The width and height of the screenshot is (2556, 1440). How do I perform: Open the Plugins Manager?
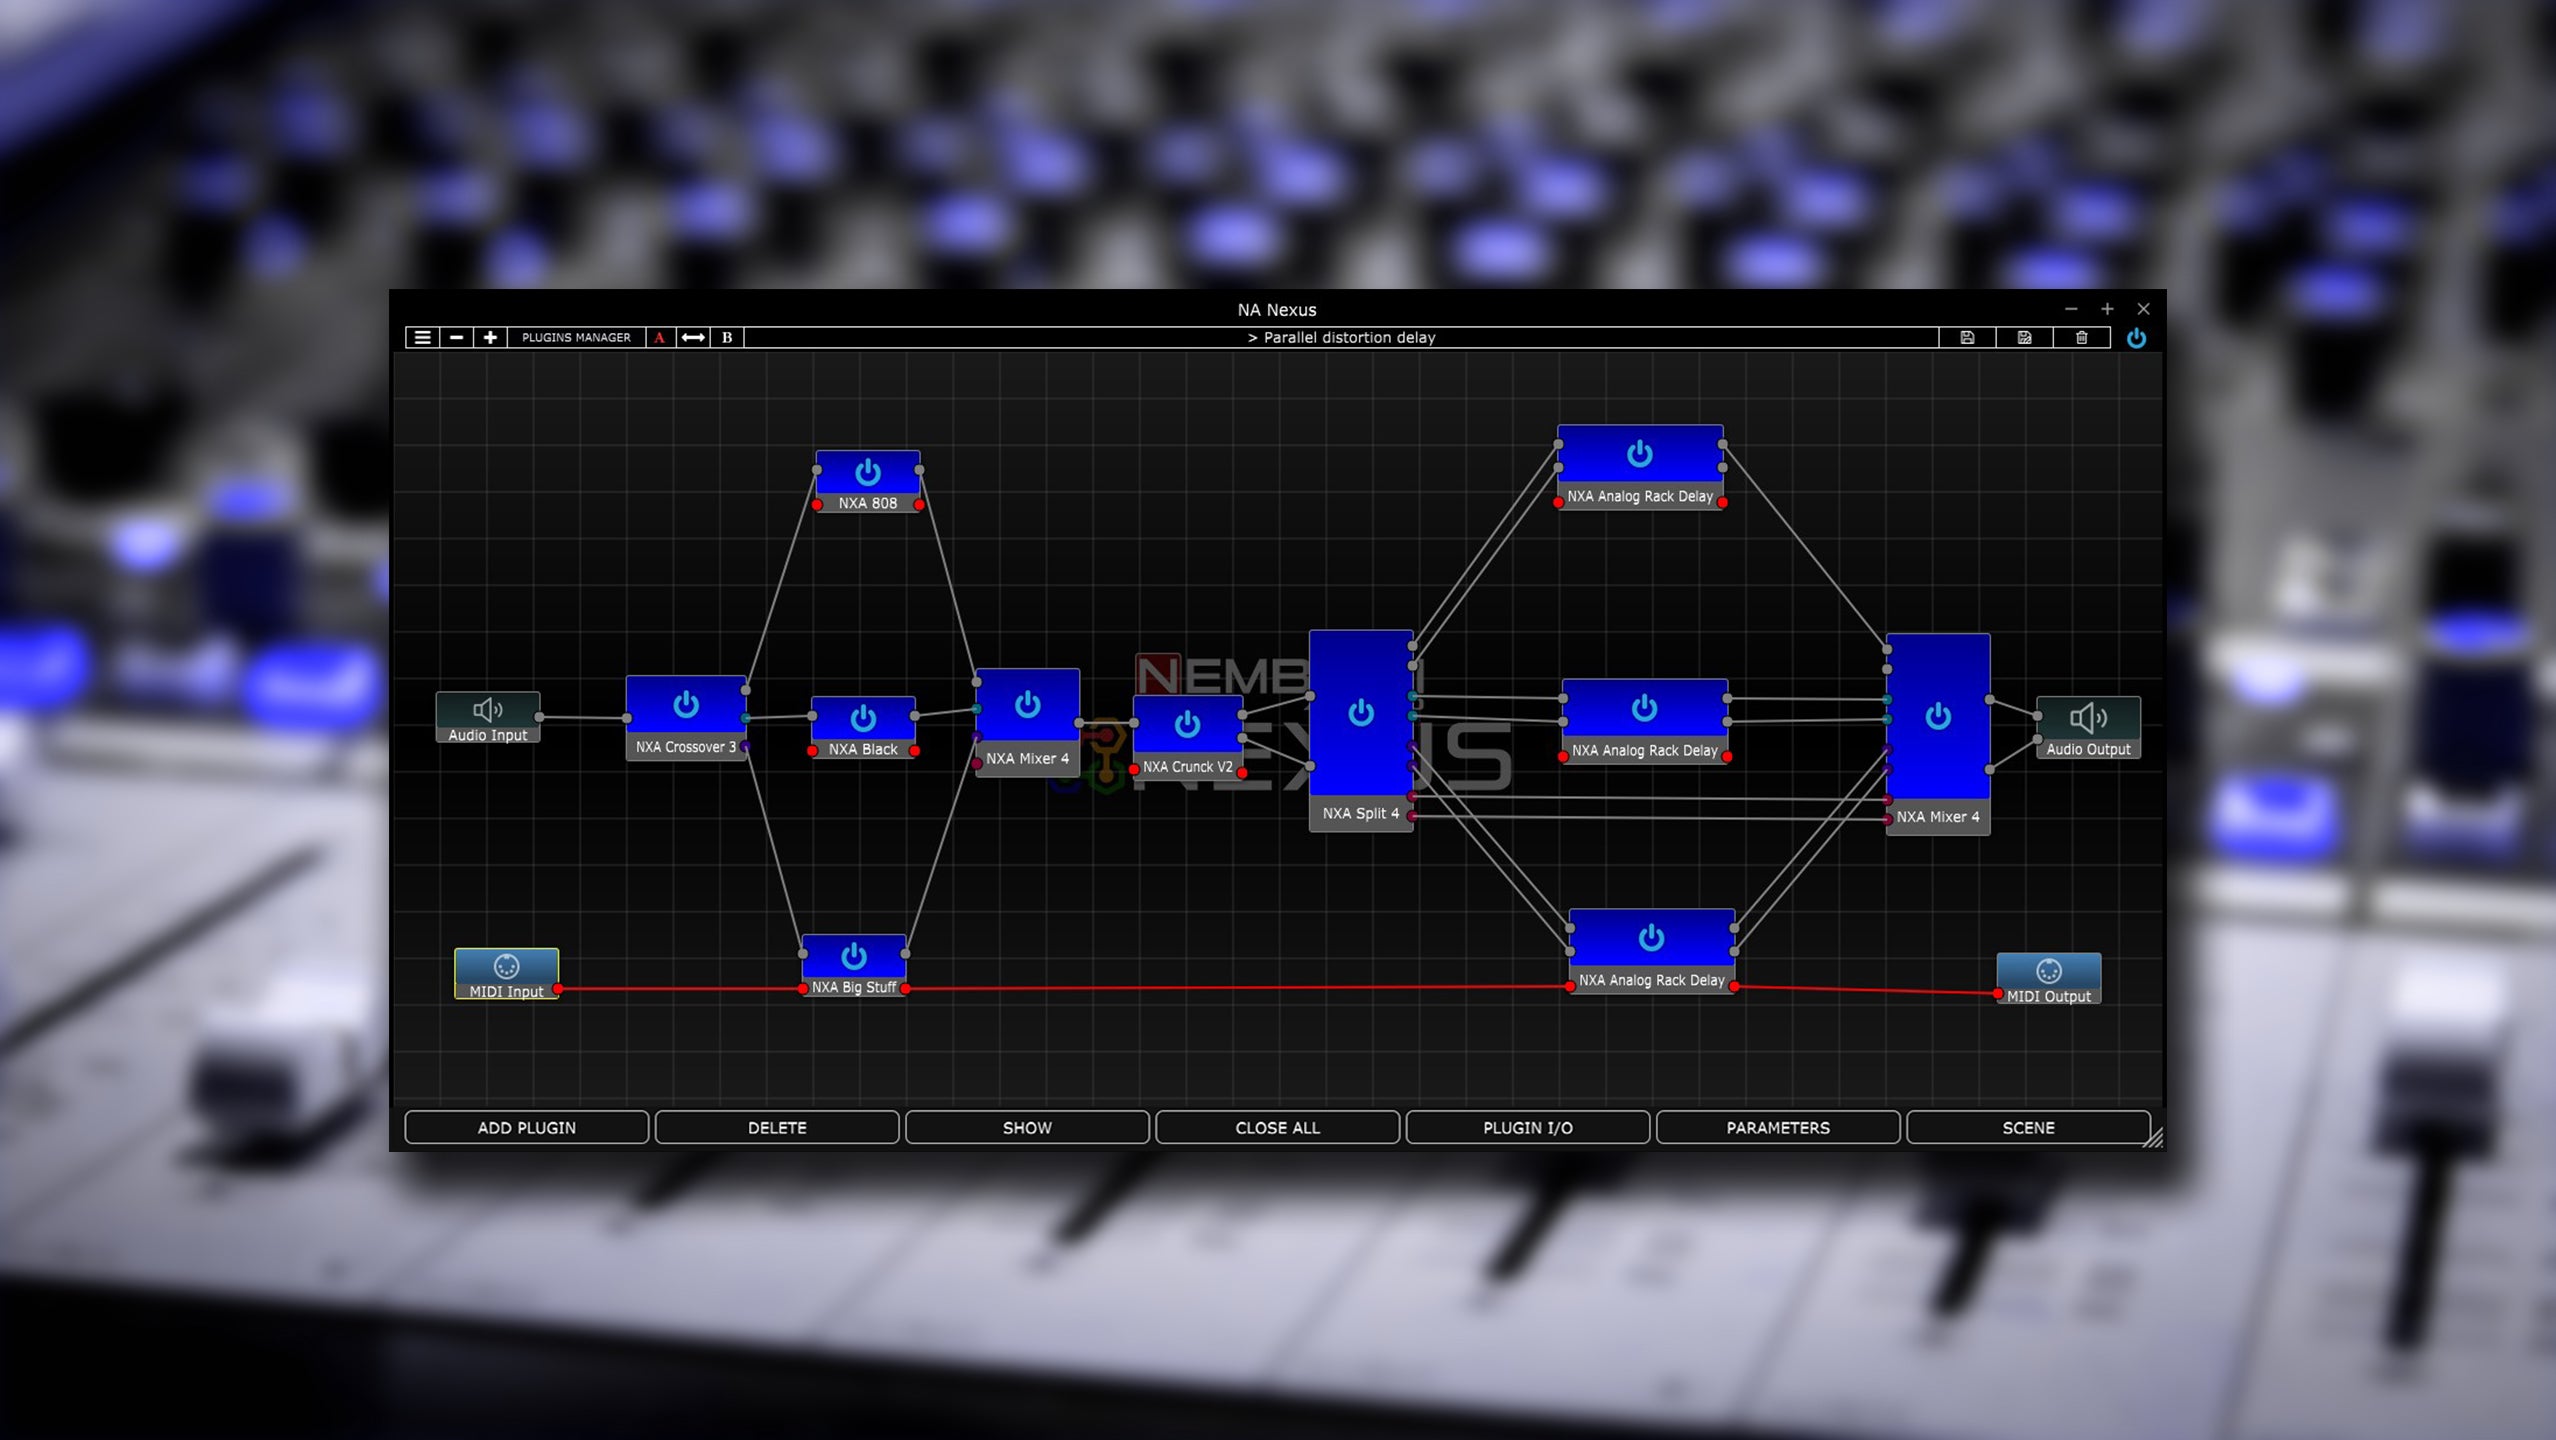576,337
